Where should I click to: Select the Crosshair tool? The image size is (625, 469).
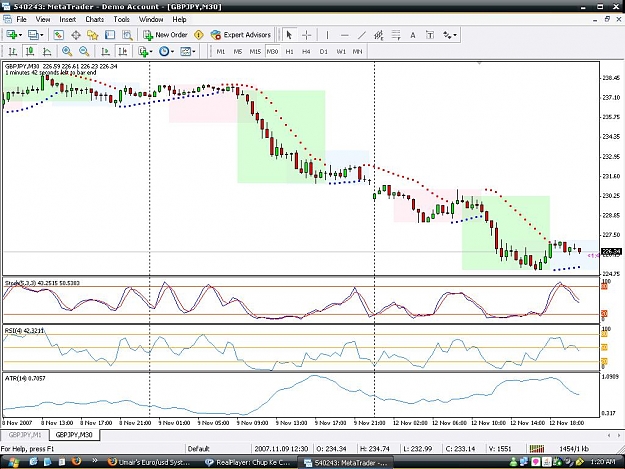point(307,35)
